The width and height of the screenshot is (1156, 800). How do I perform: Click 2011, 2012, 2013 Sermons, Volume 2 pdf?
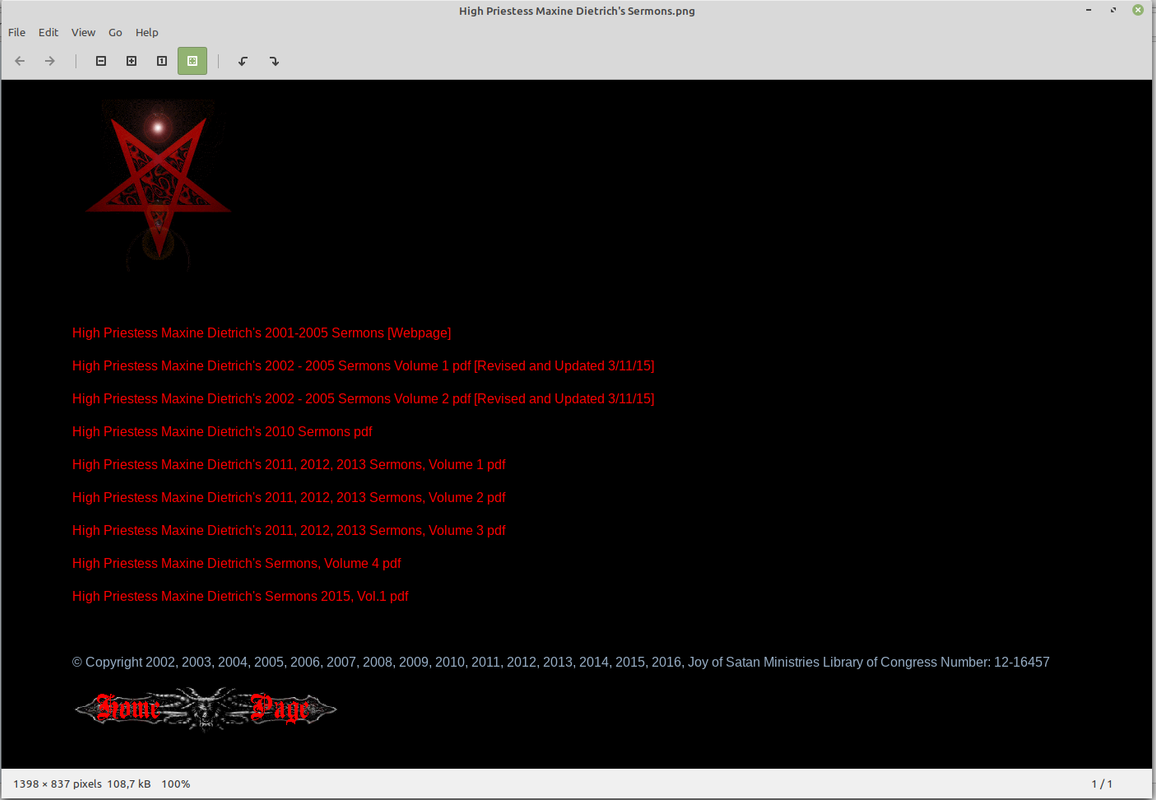[289, 498]
